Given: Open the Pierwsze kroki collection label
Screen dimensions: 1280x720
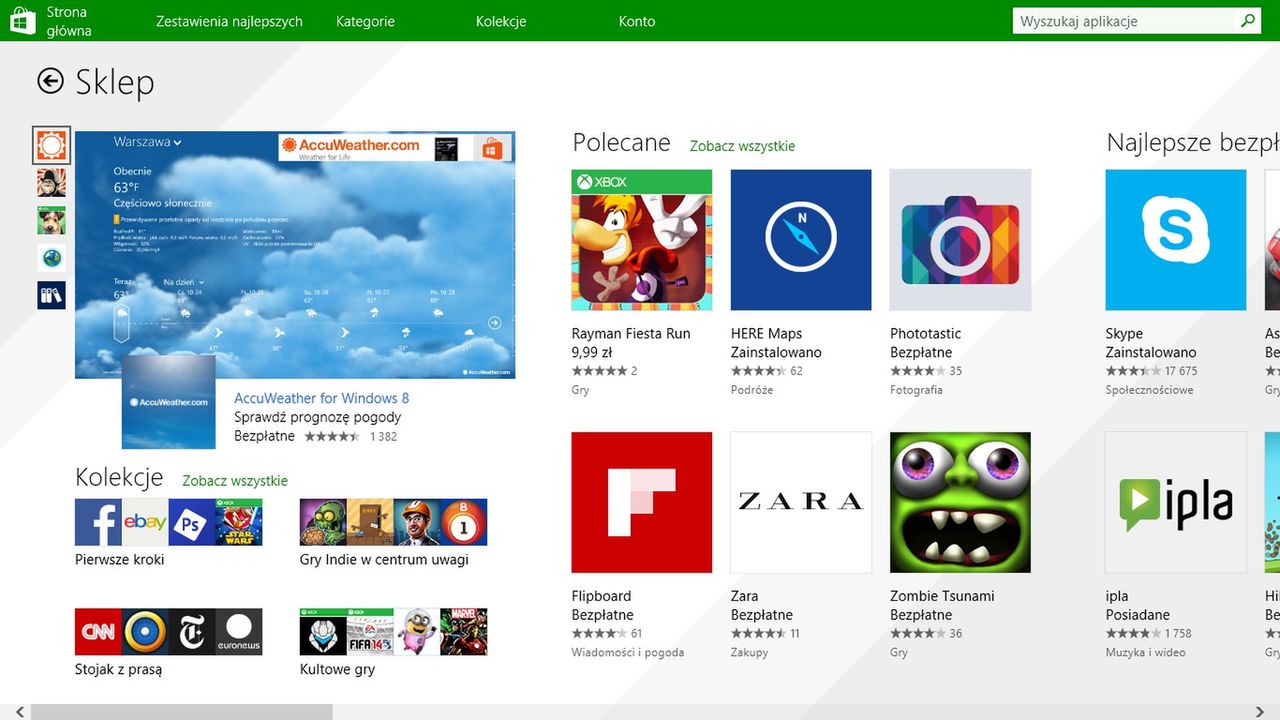Looking at the screenshot, I should (x=120, y=560).
